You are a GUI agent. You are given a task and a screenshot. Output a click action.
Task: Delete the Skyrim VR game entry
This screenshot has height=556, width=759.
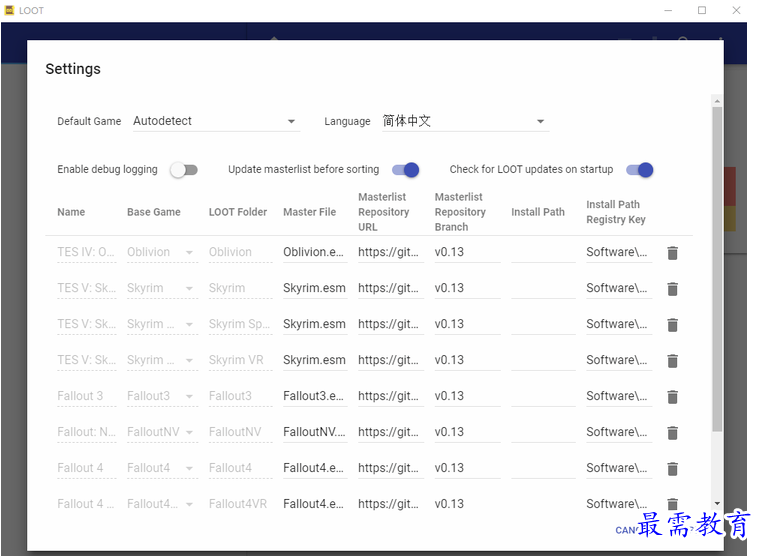coord(672,361)
